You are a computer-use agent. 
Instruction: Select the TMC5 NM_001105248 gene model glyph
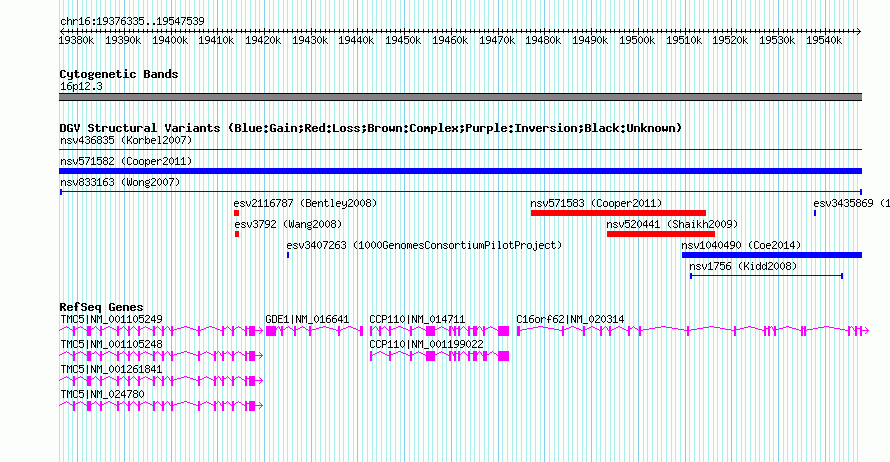click(161, 356)
